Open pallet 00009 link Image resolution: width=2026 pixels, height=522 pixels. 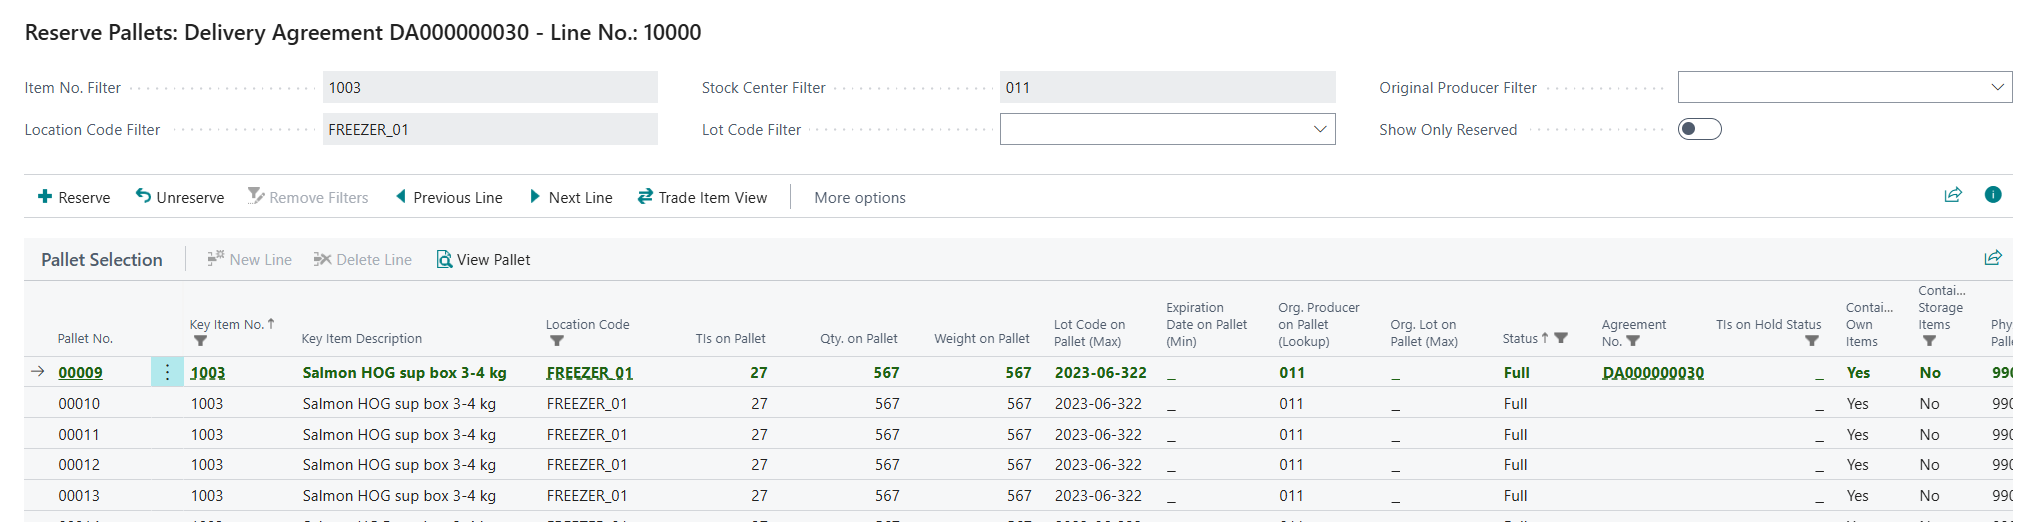80,373
